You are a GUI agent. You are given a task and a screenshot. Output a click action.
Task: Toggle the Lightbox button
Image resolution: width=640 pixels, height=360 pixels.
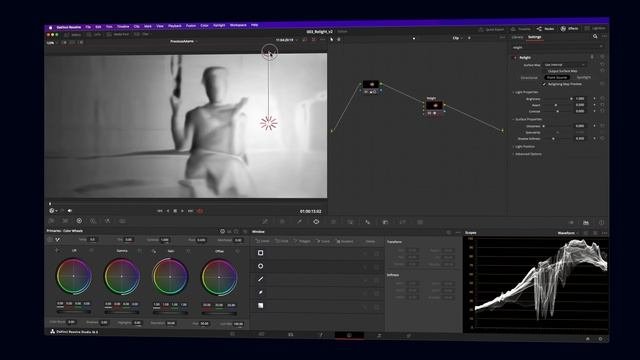click(595, 28)
